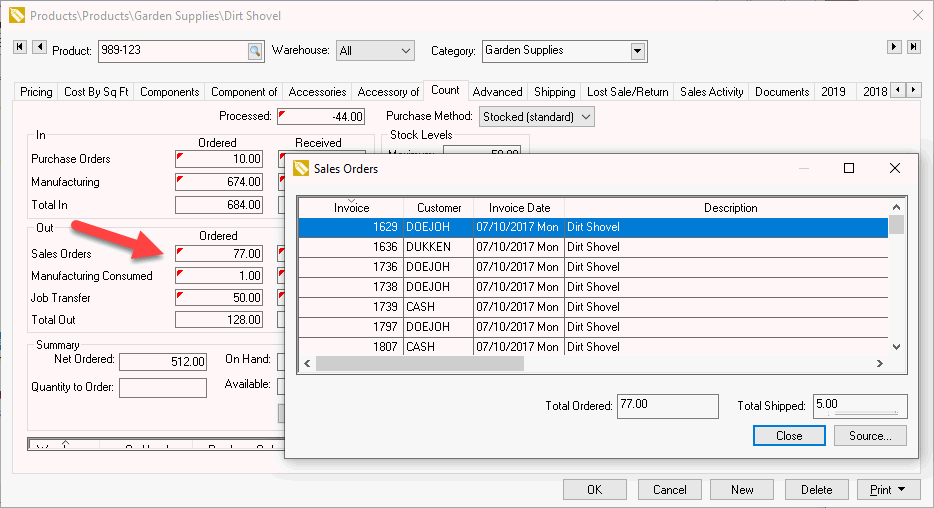Viewport: 934px width, 508px height.
Task: Expand the Category dropdown list
Action: pyautogui.click(x=638, y=51)
